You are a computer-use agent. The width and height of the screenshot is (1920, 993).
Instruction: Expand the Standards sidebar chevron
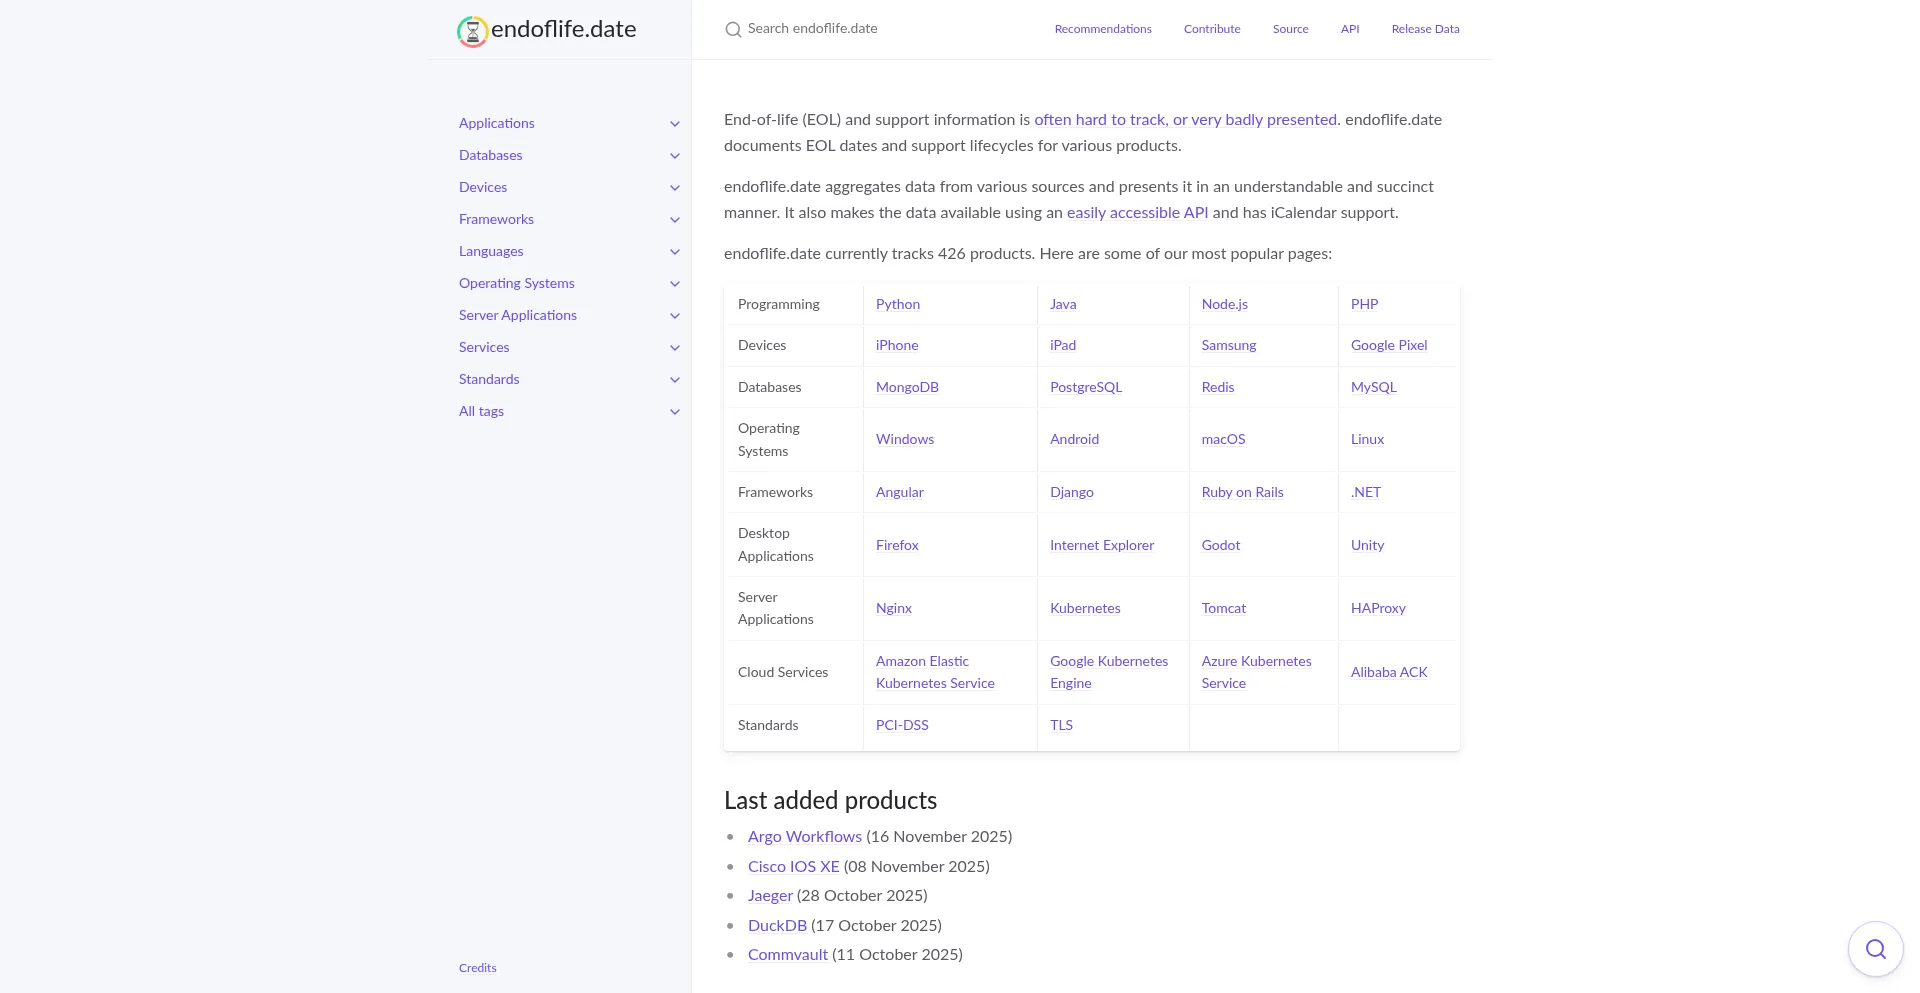pyautogui.click(x=675, y=380)
